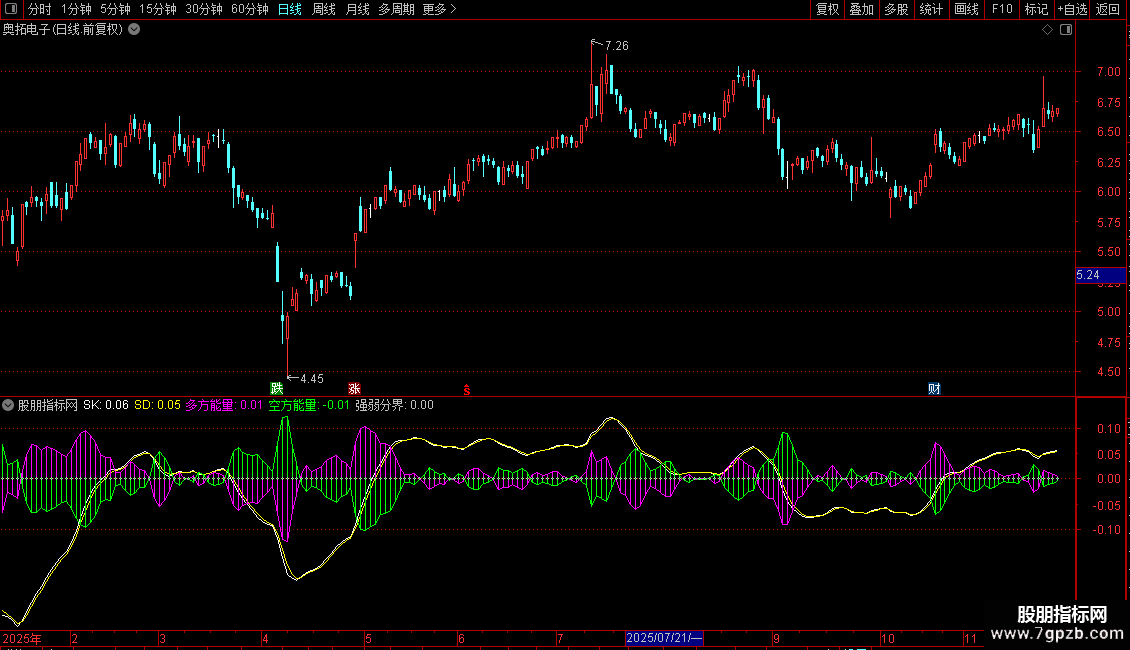1130x650 pixels.
Task: Click the panel layout icon at top-left
Action: coord(11,9)
